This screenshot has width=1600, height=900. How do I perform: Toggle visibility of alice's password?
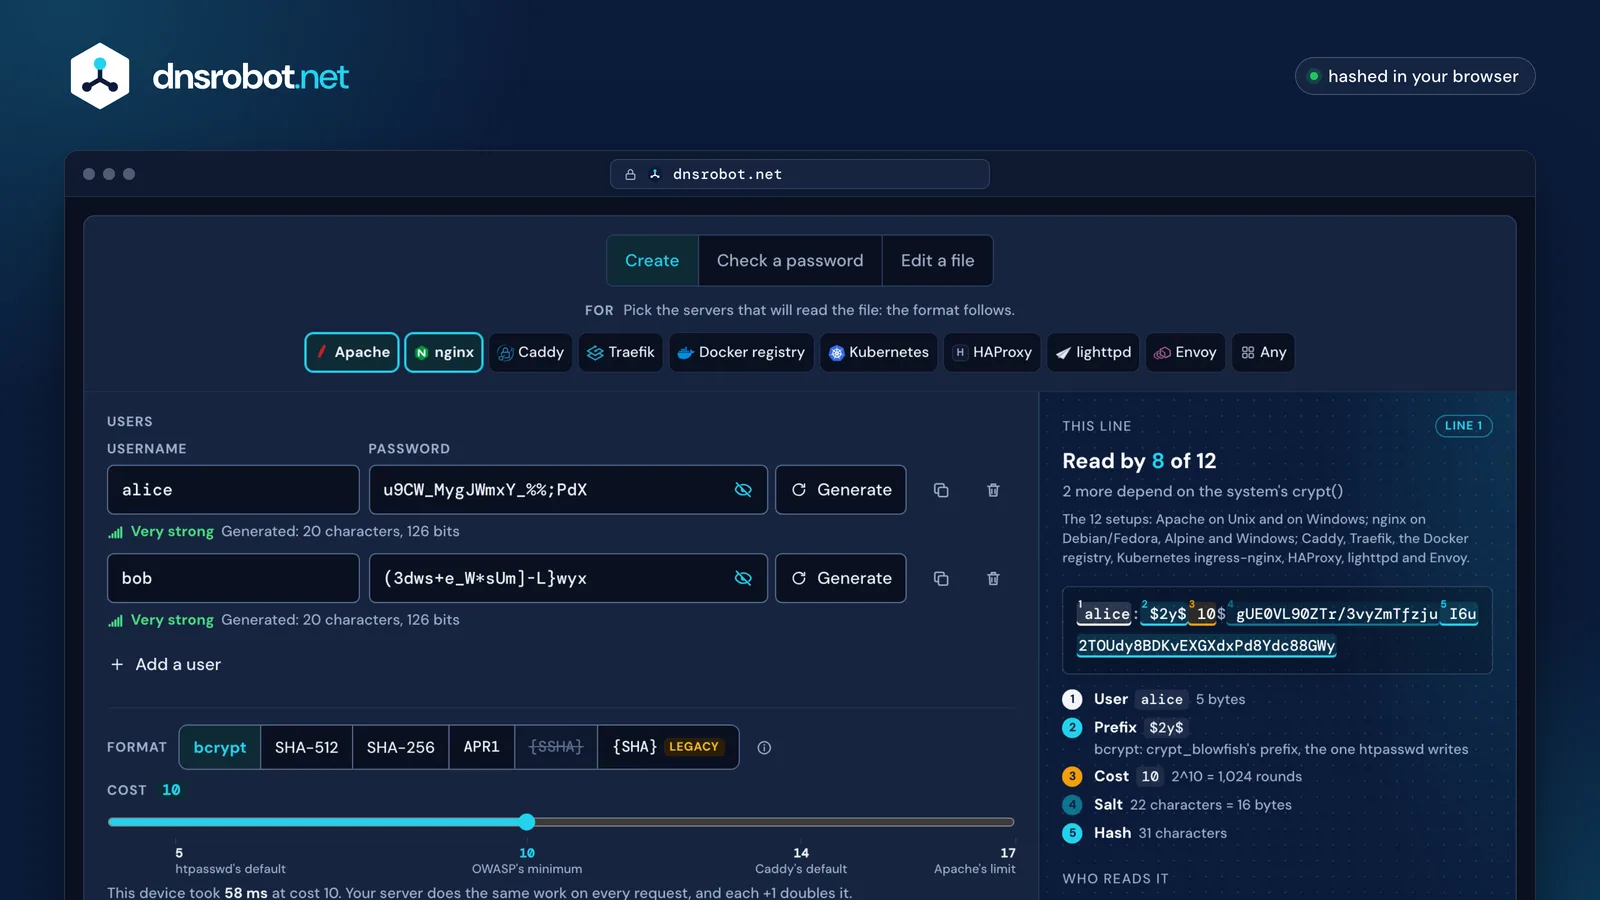[743, 490]
